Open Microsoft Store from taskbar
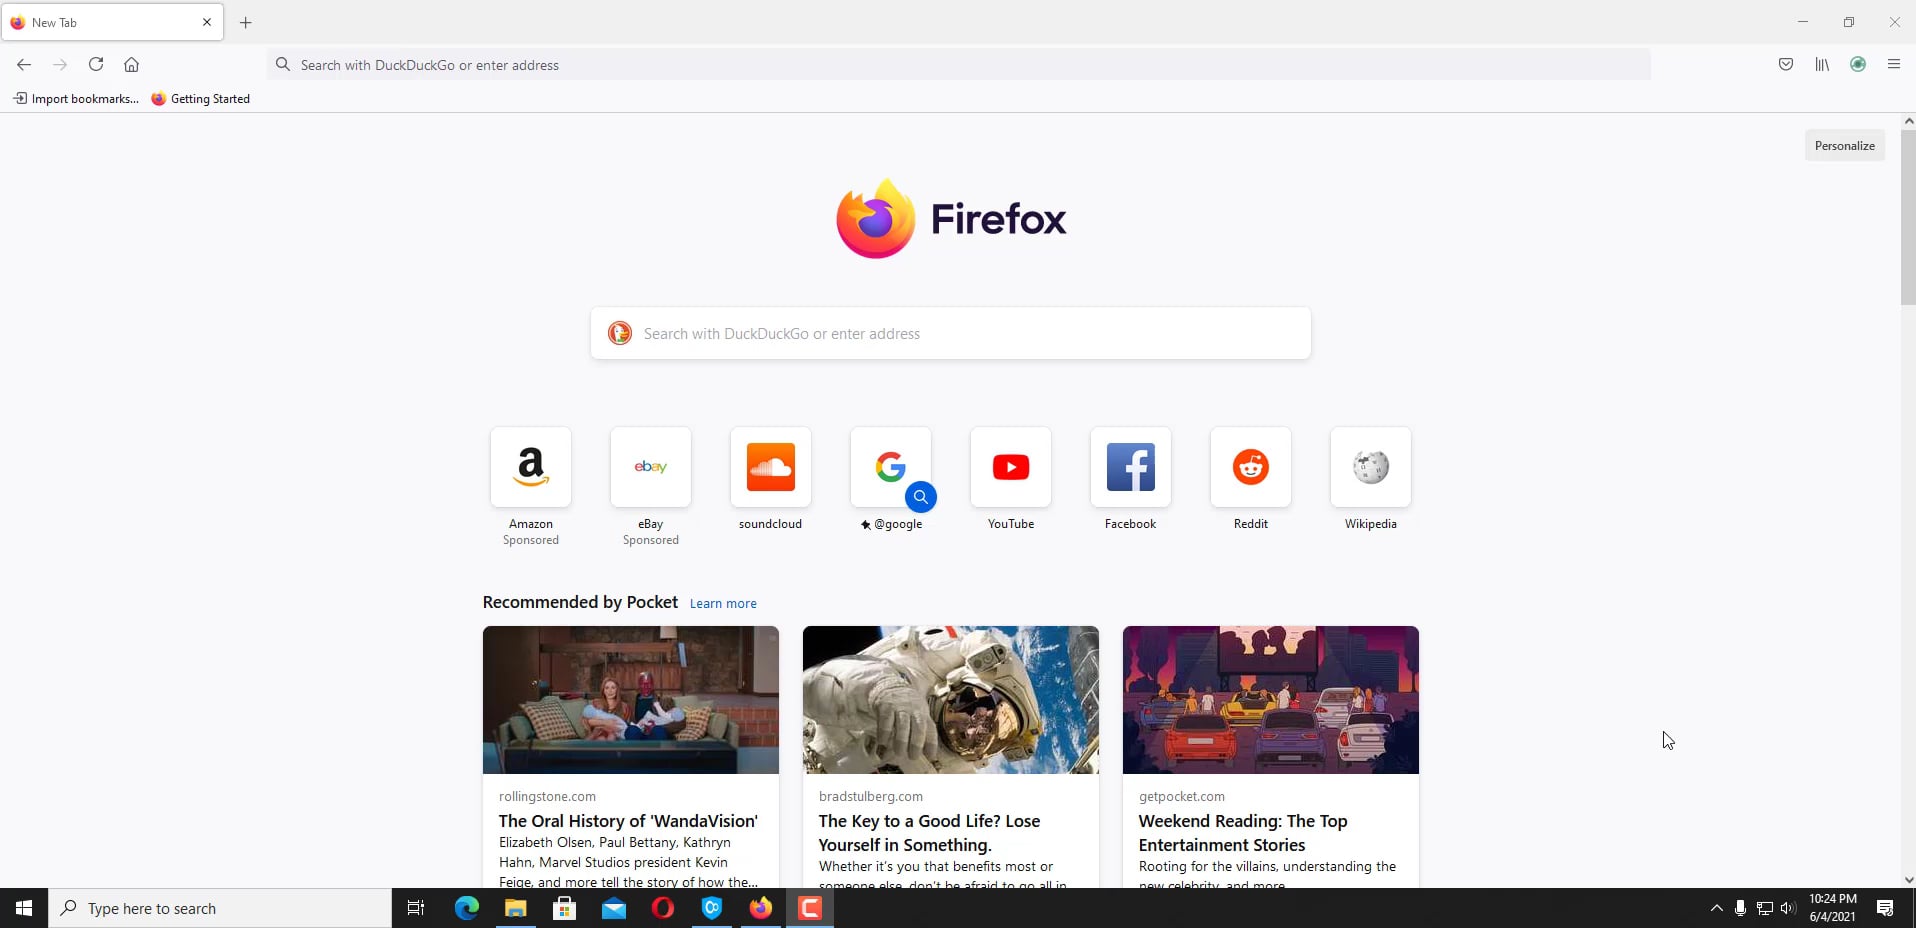Viewport: 1916px width, 928px height. tap(565, 908)
